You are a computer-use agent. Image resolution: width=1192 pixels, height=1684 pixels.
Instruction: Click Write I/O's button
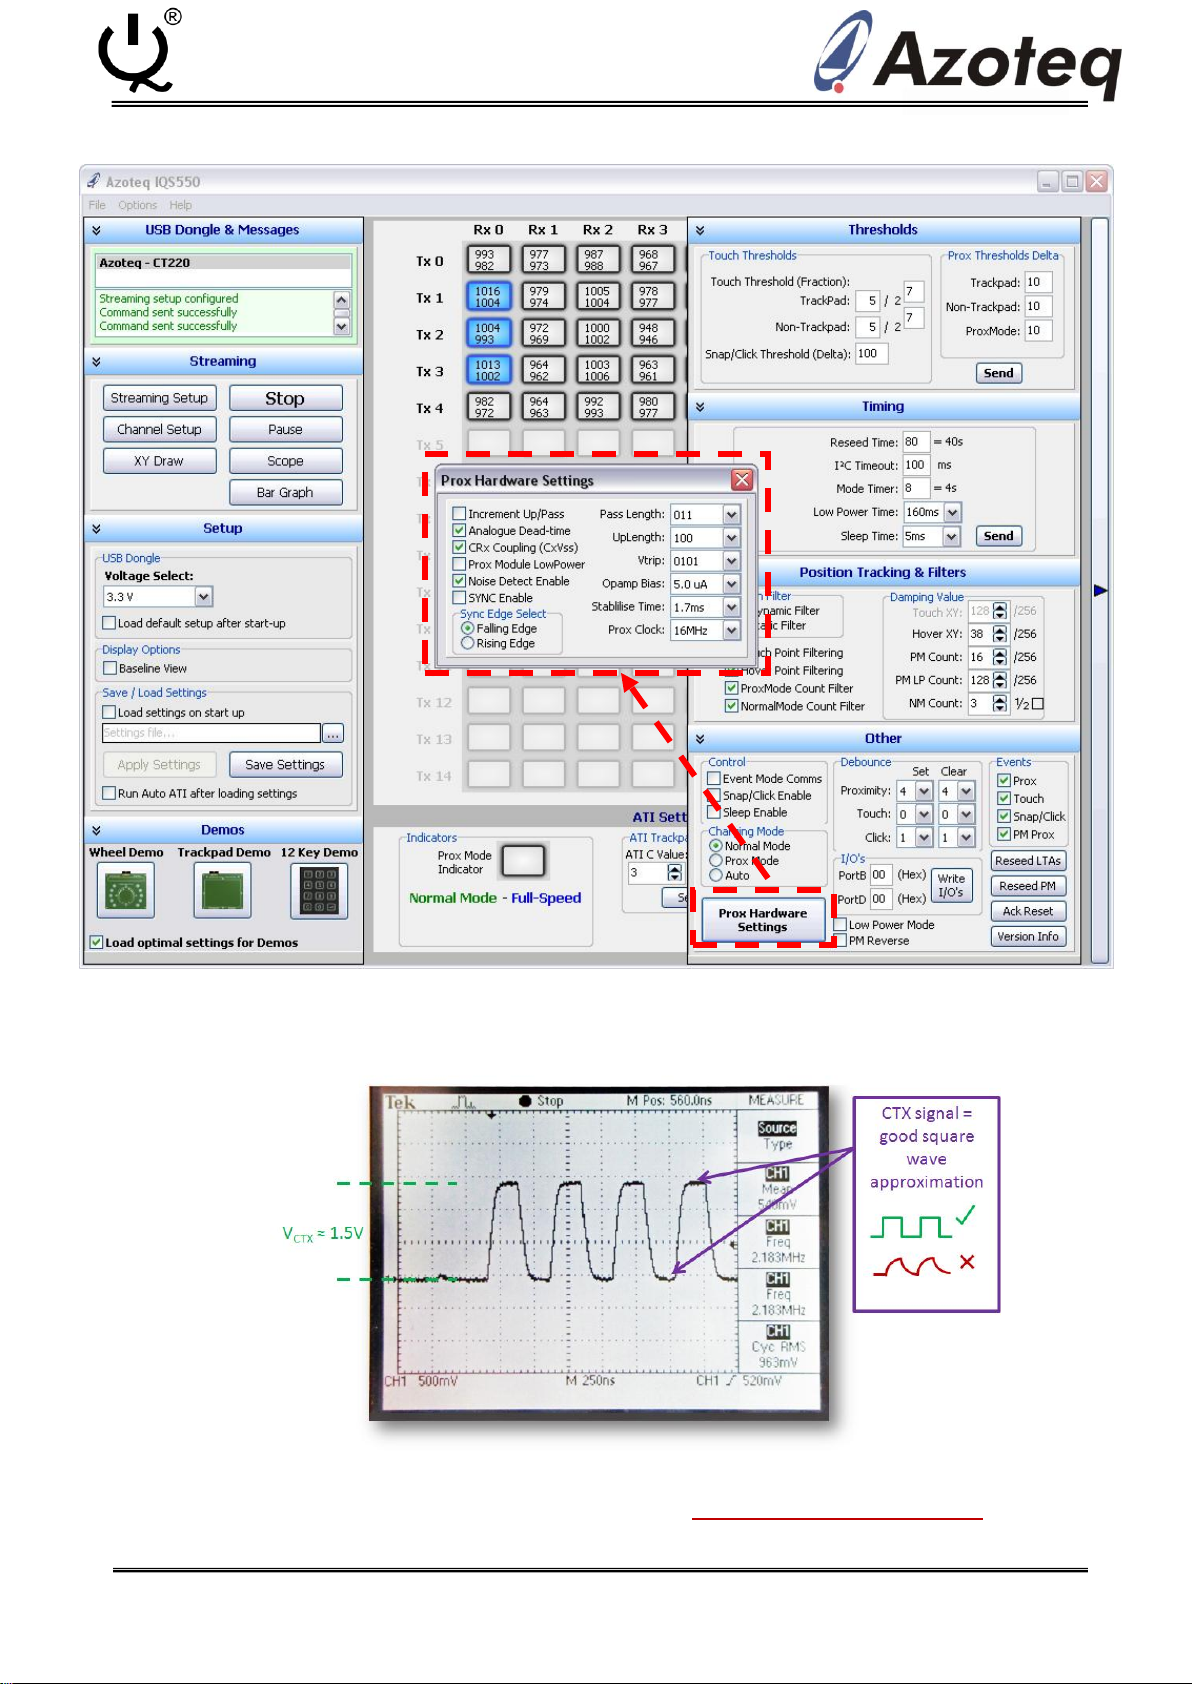pos(951,886)
